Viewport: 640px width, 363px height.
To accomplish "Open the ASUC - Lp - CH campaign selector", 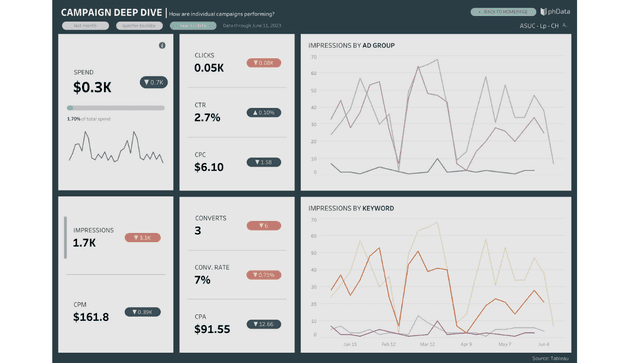I will (539, 26).
